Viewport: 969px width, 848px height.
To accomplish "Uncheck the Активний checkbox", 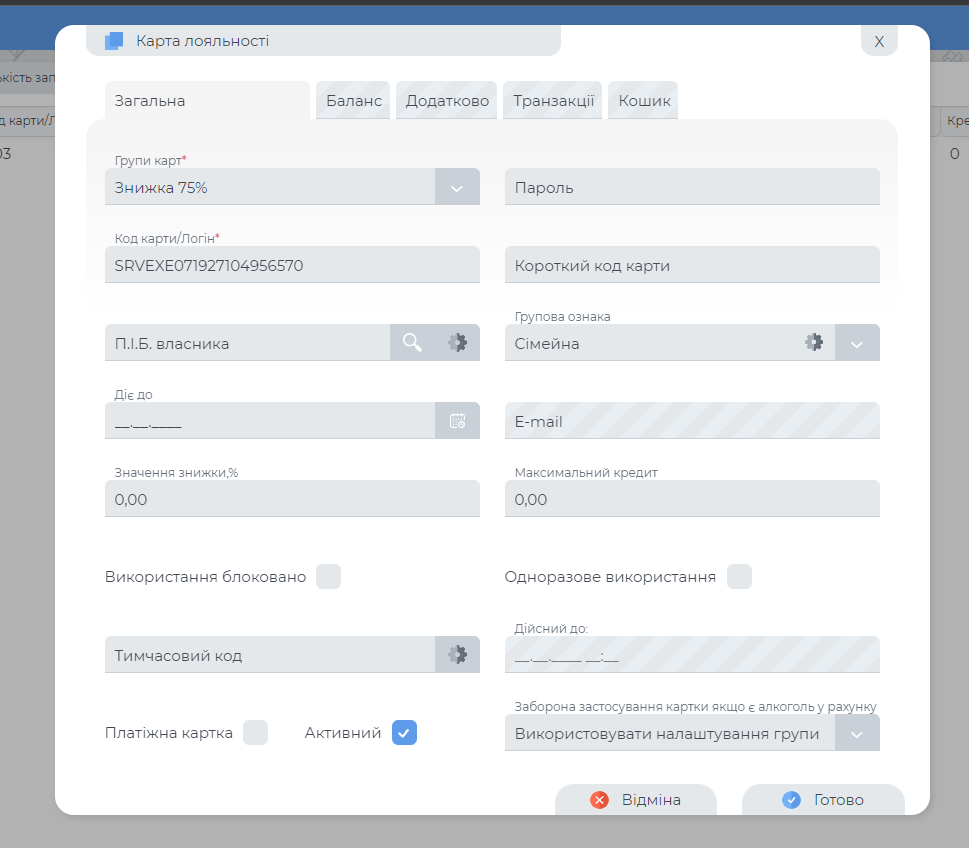I will coord(404,733).
